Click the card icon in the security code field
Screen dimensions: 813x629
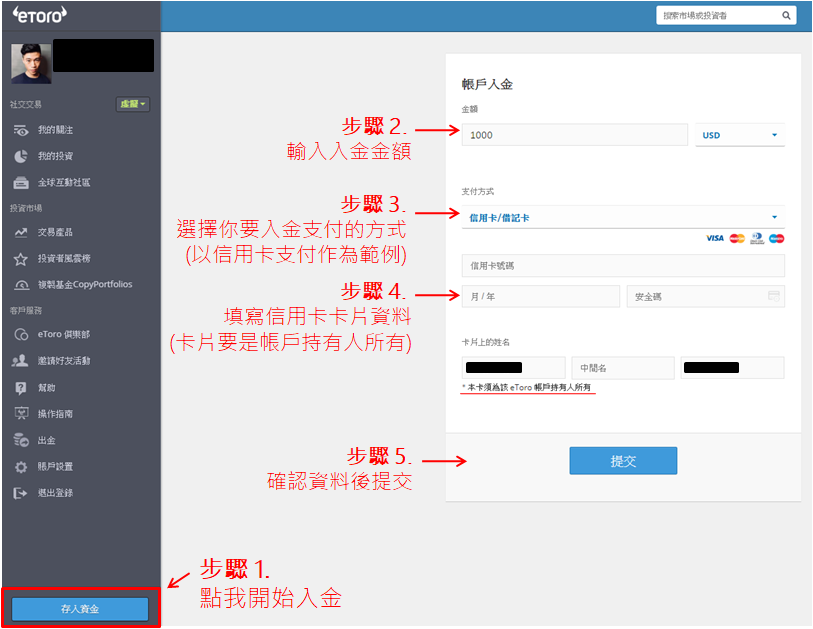pos(774,296)
